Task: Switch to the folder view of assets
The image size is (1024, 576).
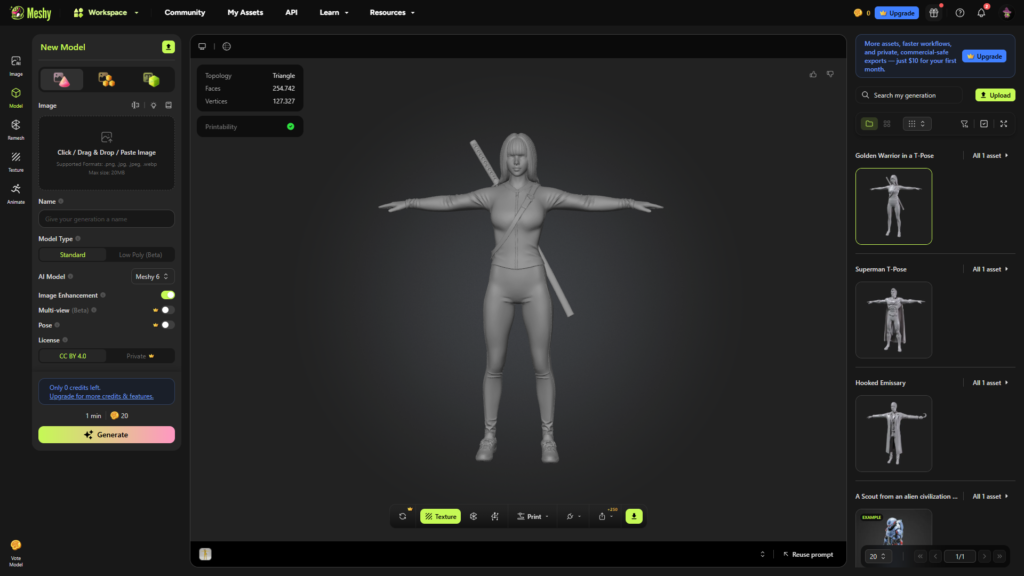Action: tap(869, 124)
